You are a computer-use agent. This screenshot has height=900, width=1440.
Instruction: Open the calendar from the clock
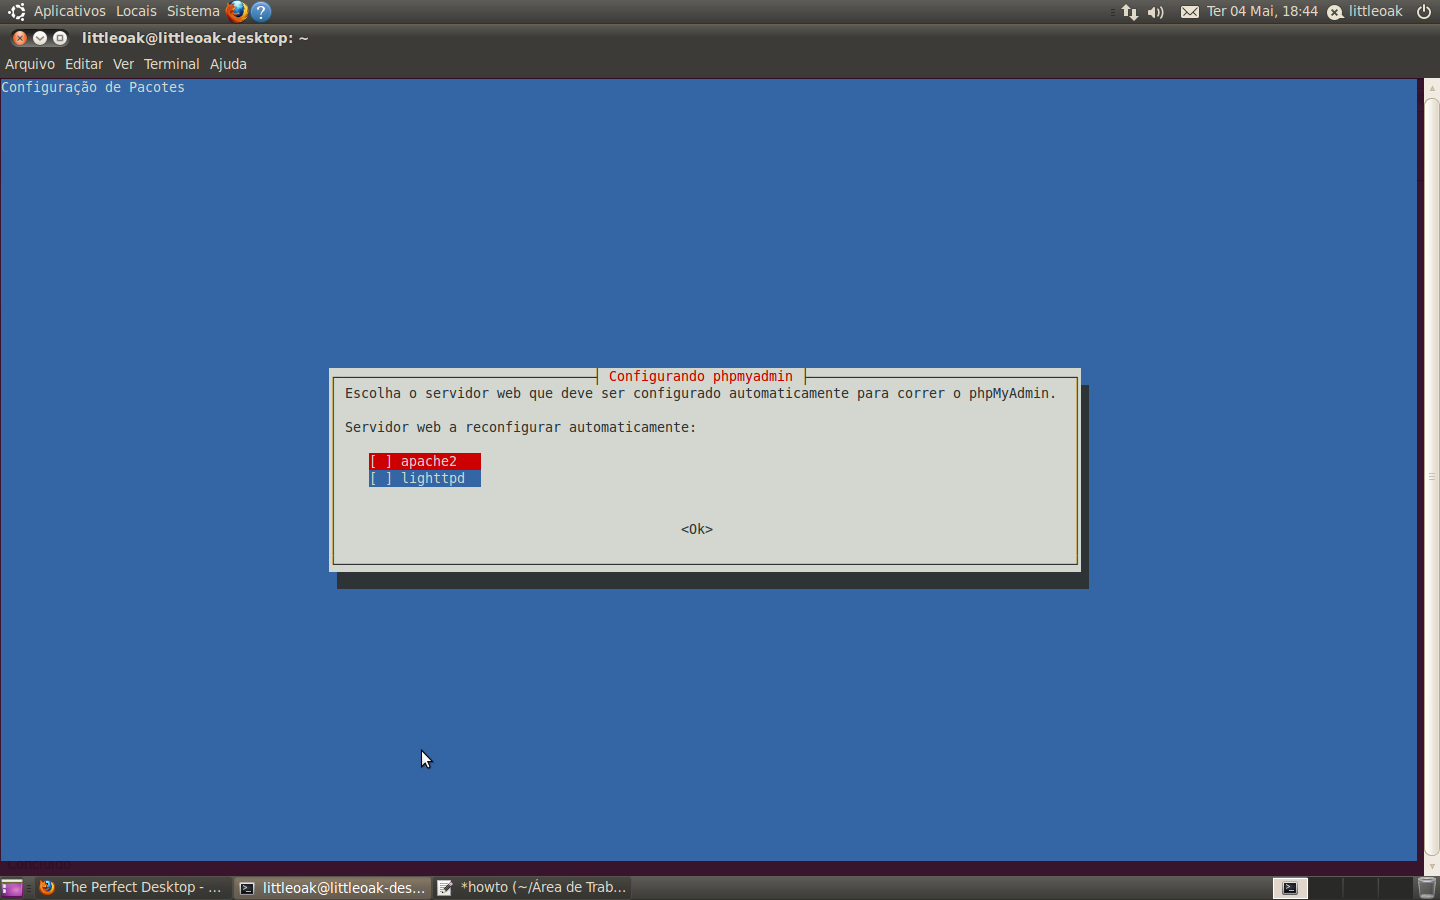pyautogui.click(x=1262, y=12)
